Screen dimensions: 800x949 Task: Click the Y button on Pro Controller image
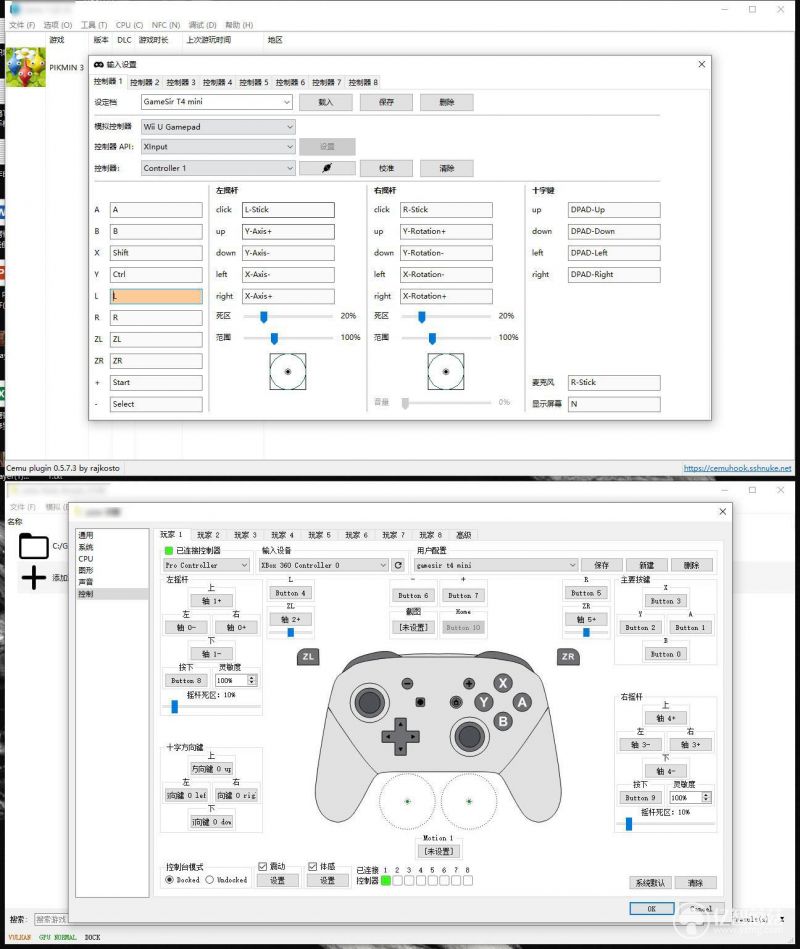coord(483,702)
